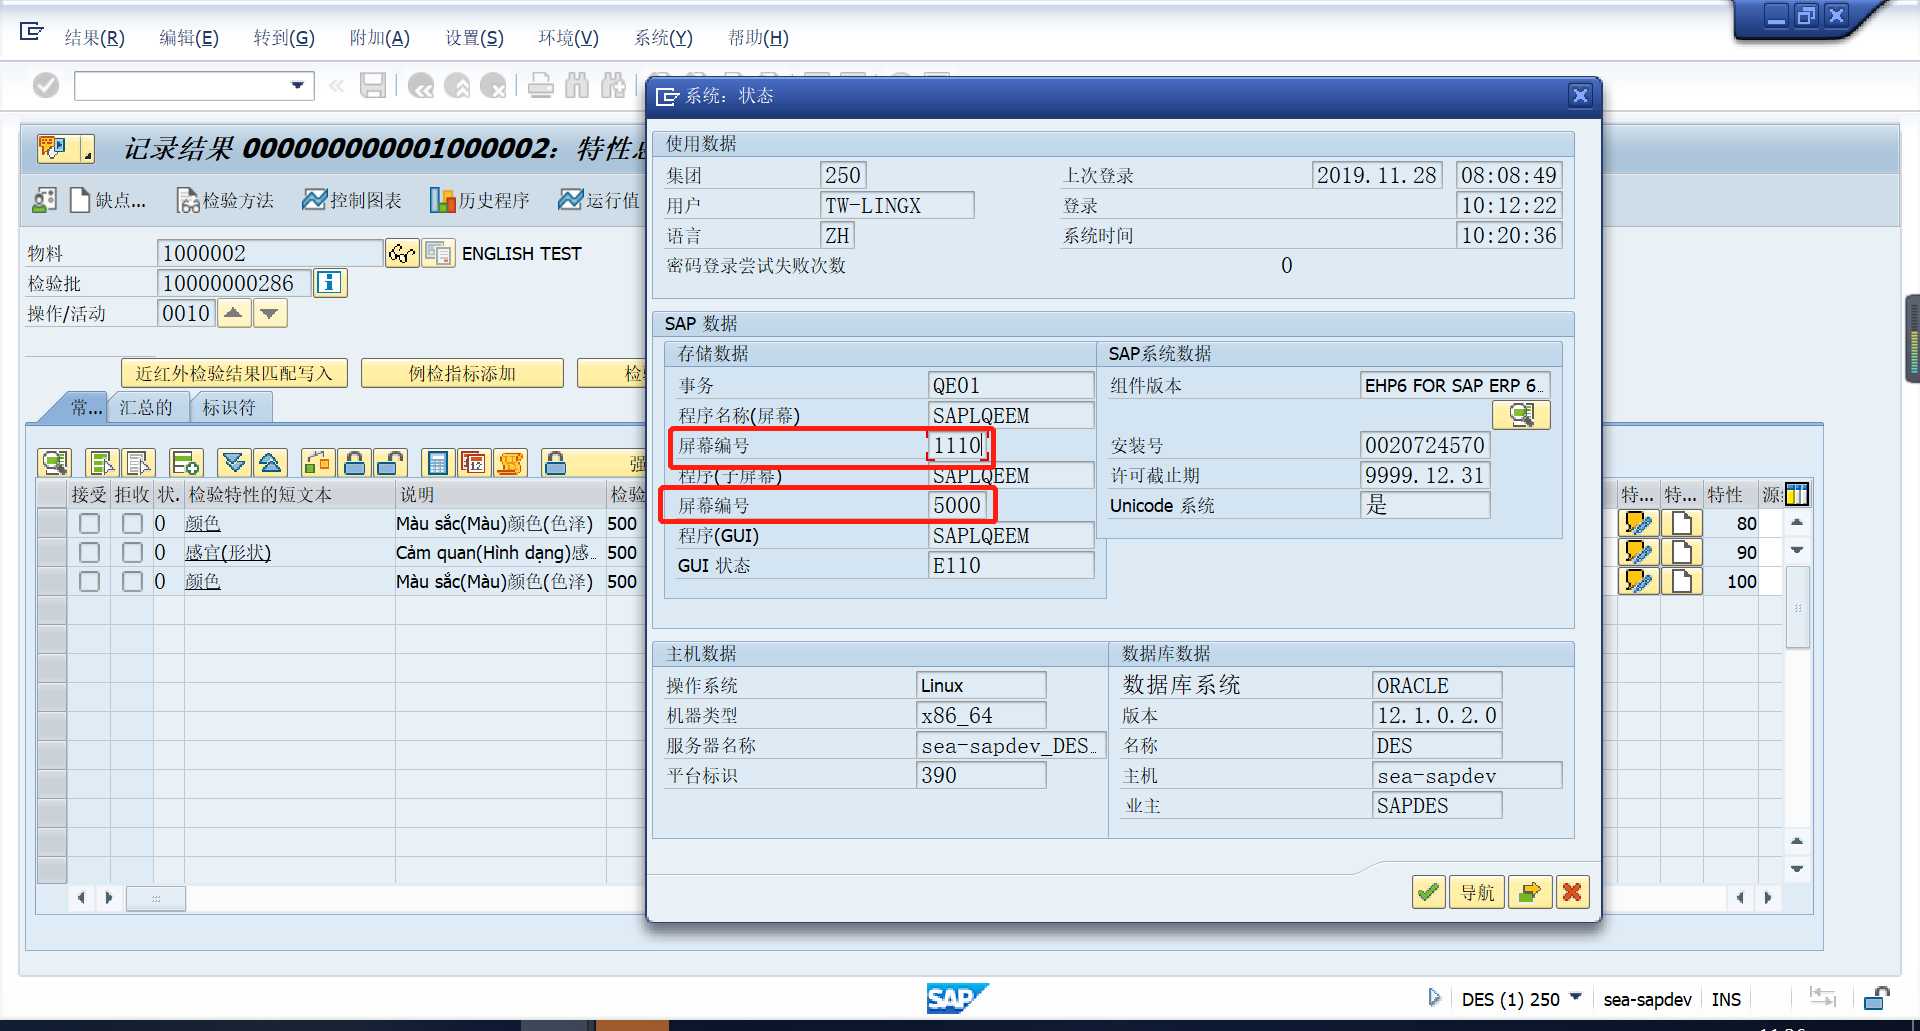Click the Find Next binoculars-plus icon
Image resolution: width=1920 pixels, height=1031 pixels.
tap(613, 86)
